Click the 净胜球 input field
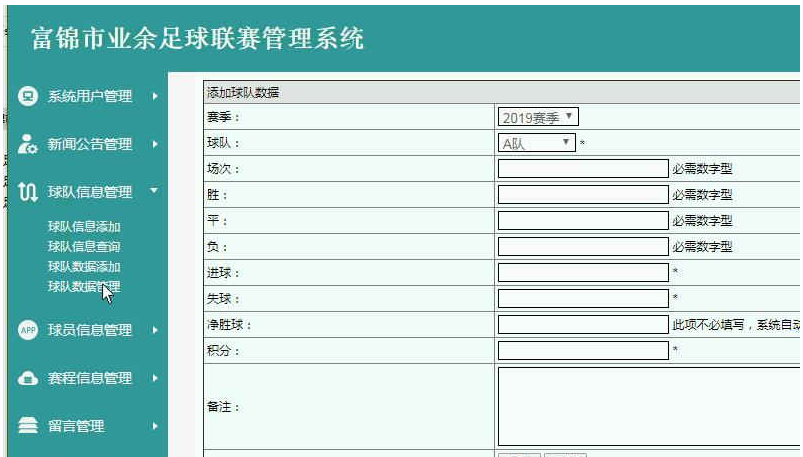This screenshot has width=803, height=457. [583, 324]
